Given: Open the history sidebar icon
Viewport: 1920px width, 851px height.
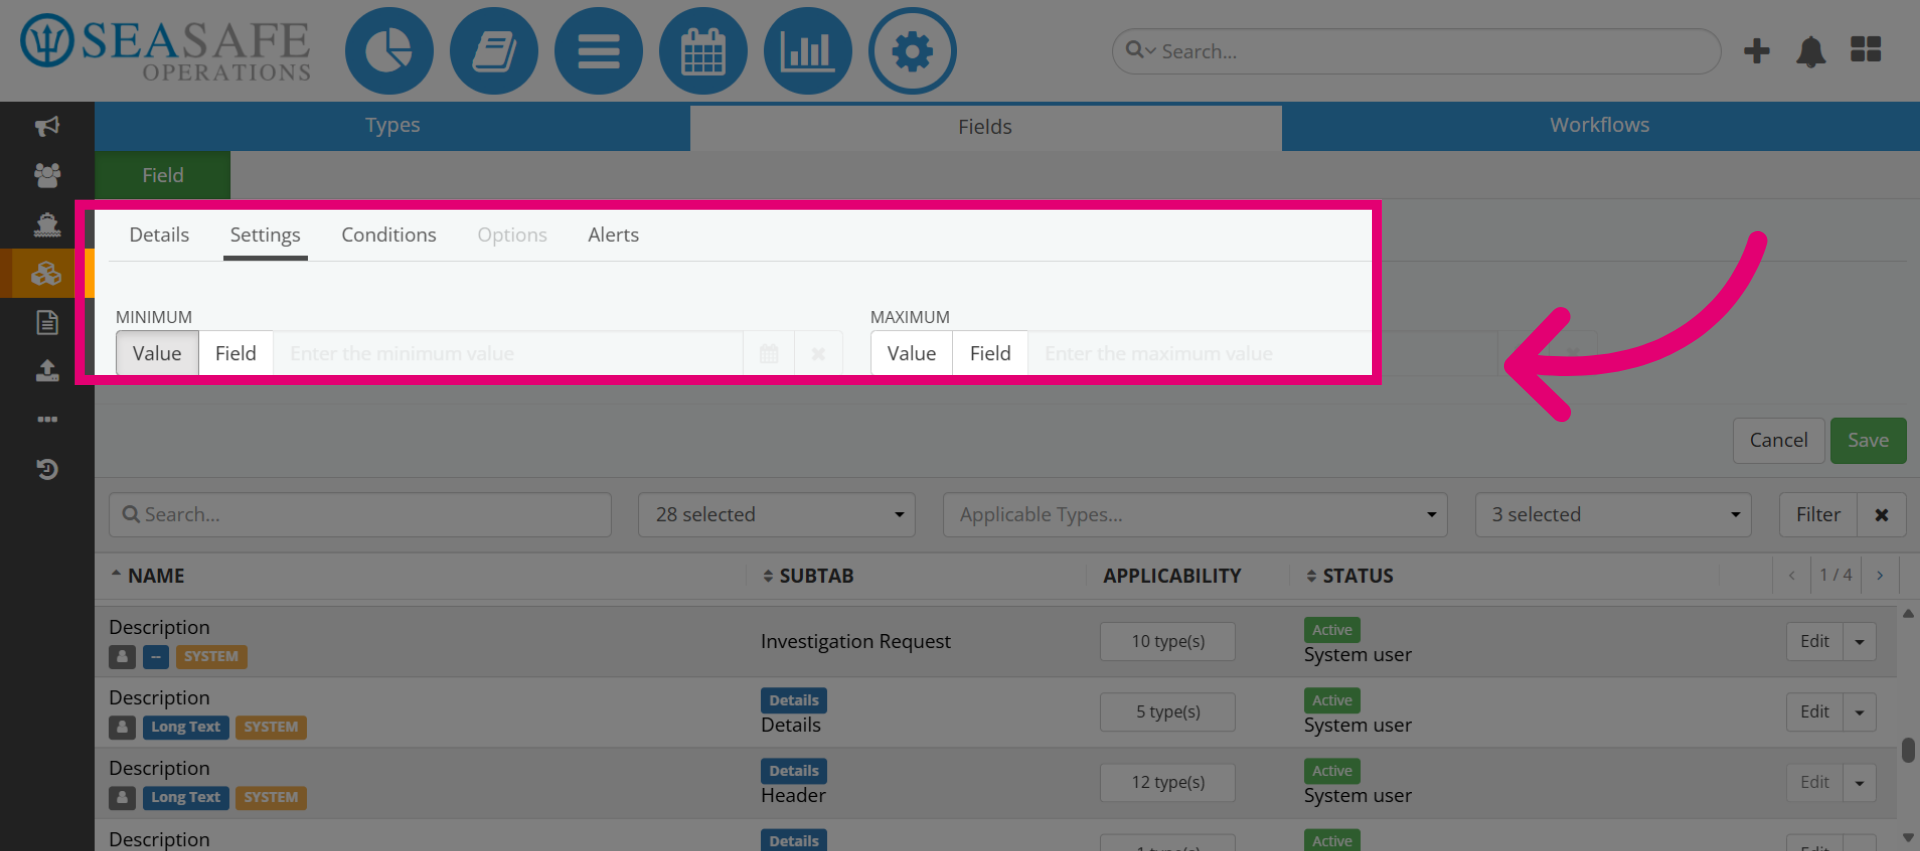Looking at the screenshot, I should (47, 469).
